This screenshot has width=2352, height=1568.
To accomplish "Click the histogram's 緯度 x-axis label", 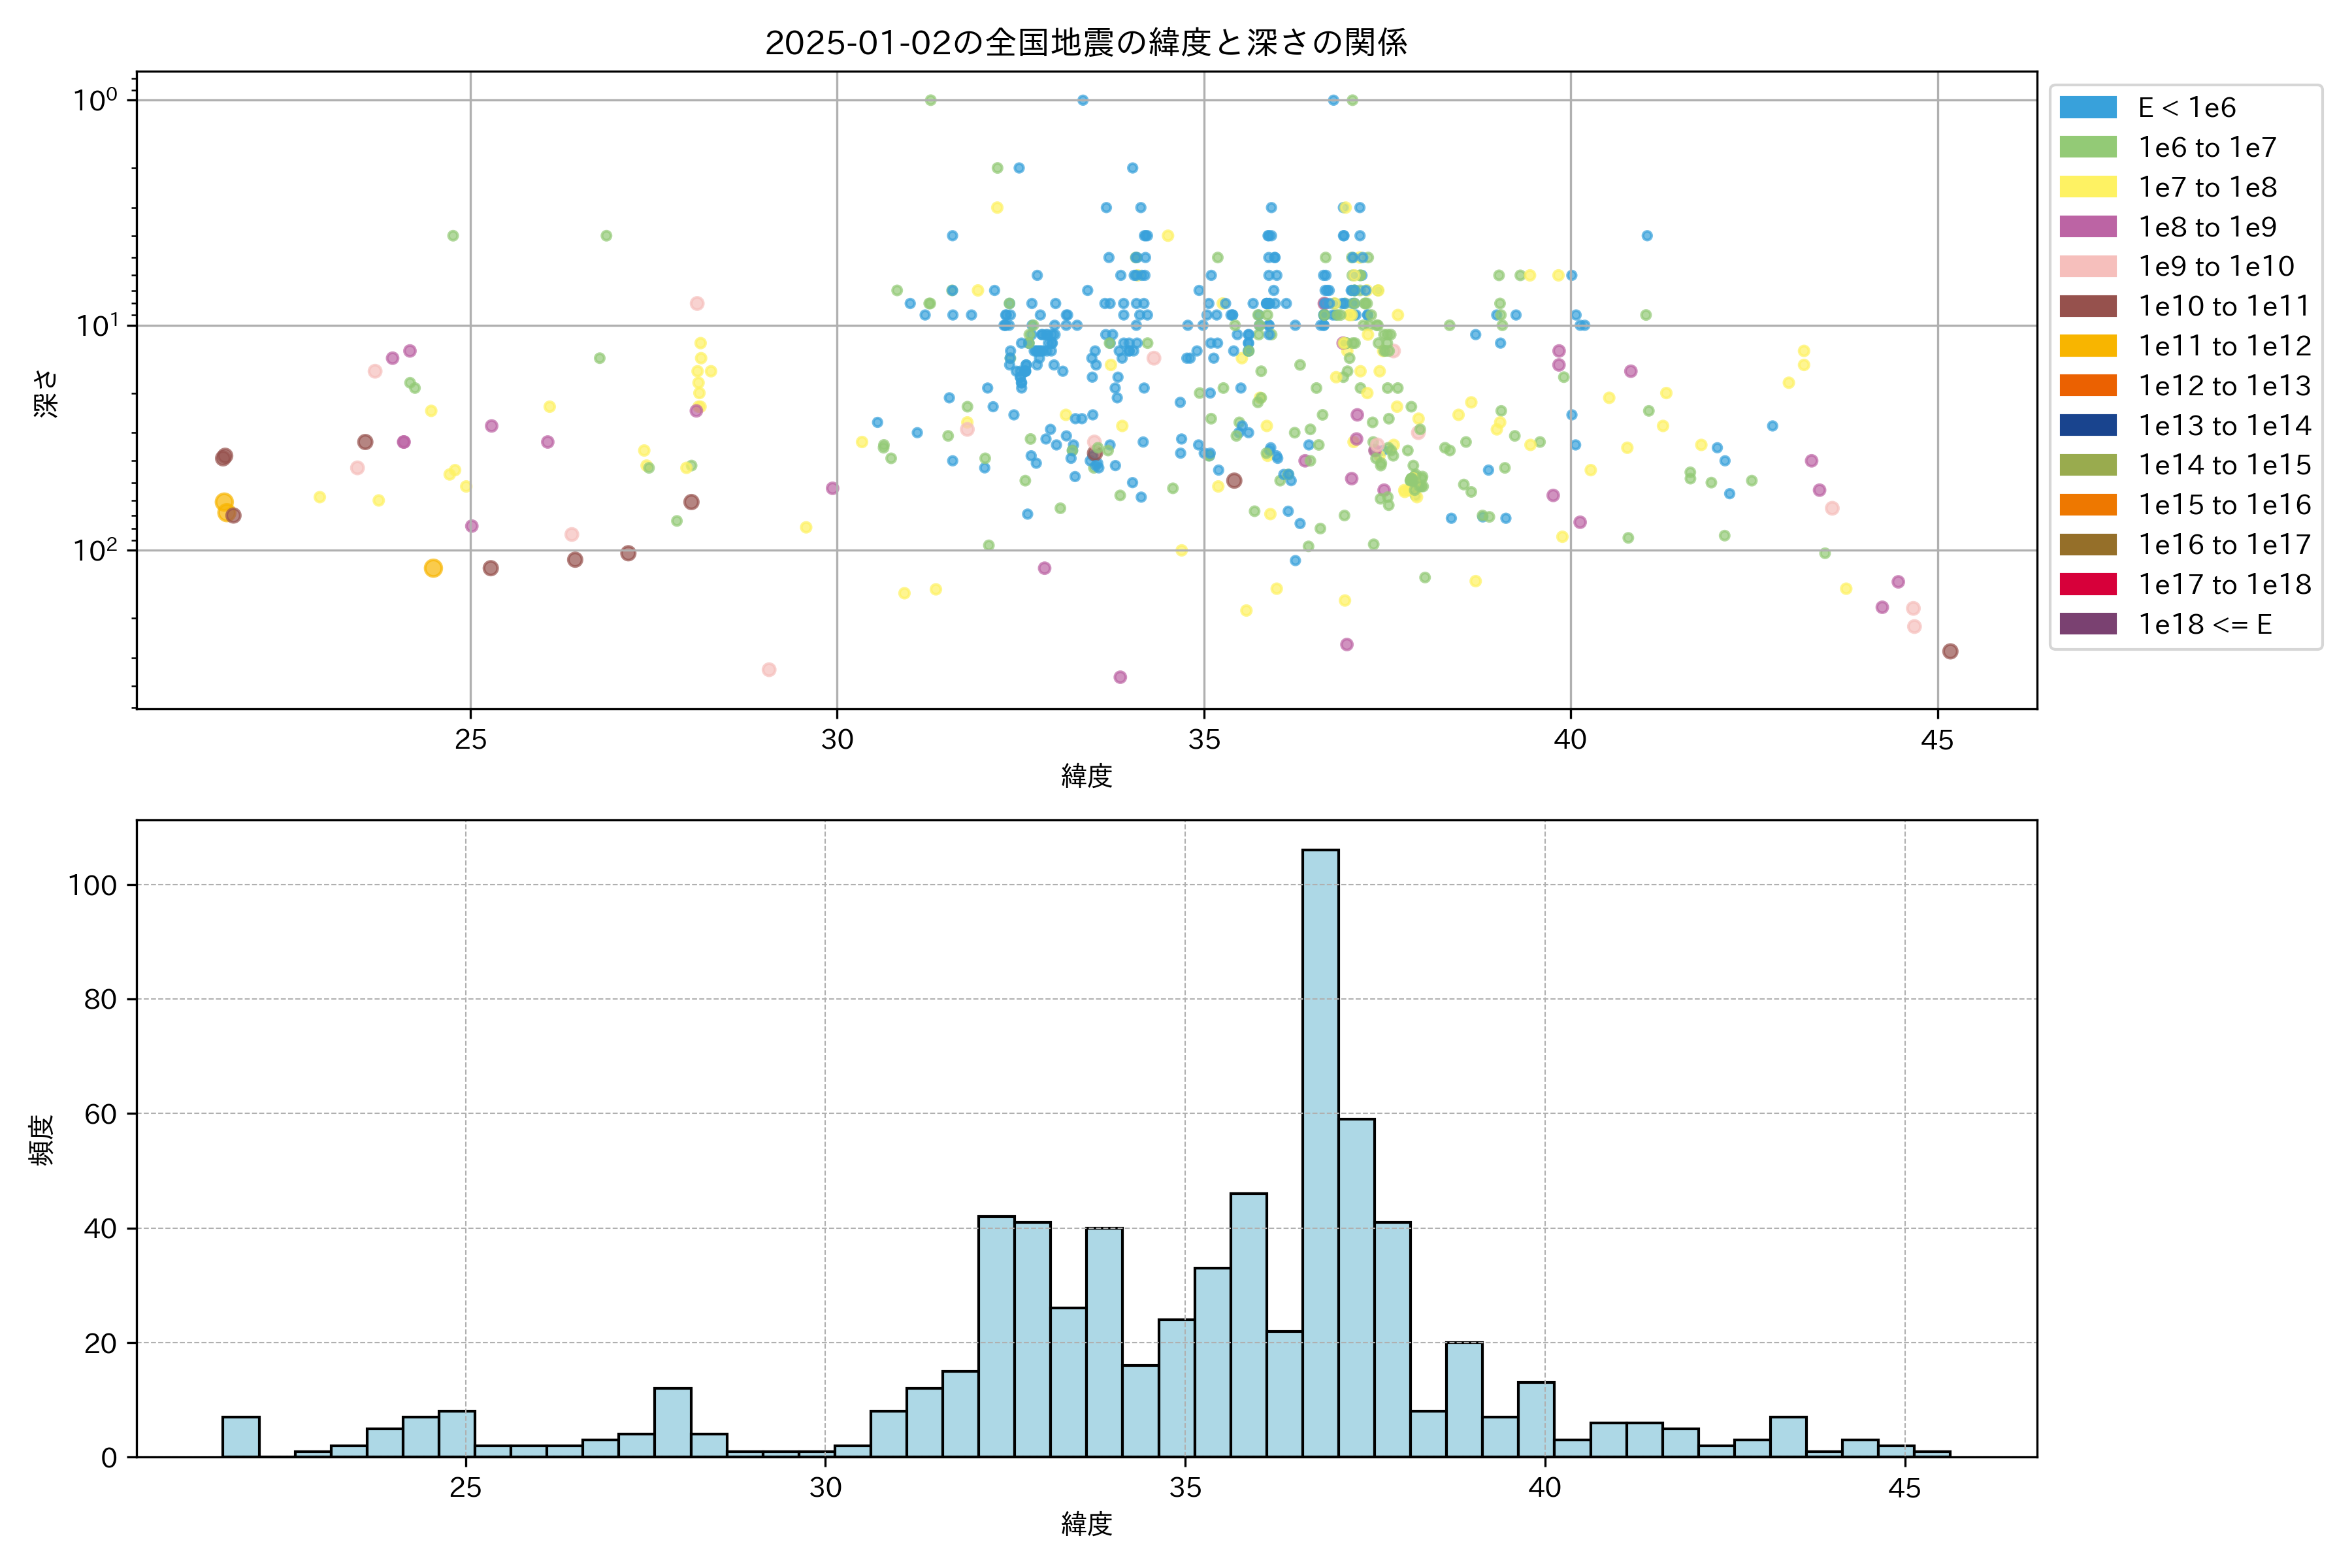I will point(1086,1524).
